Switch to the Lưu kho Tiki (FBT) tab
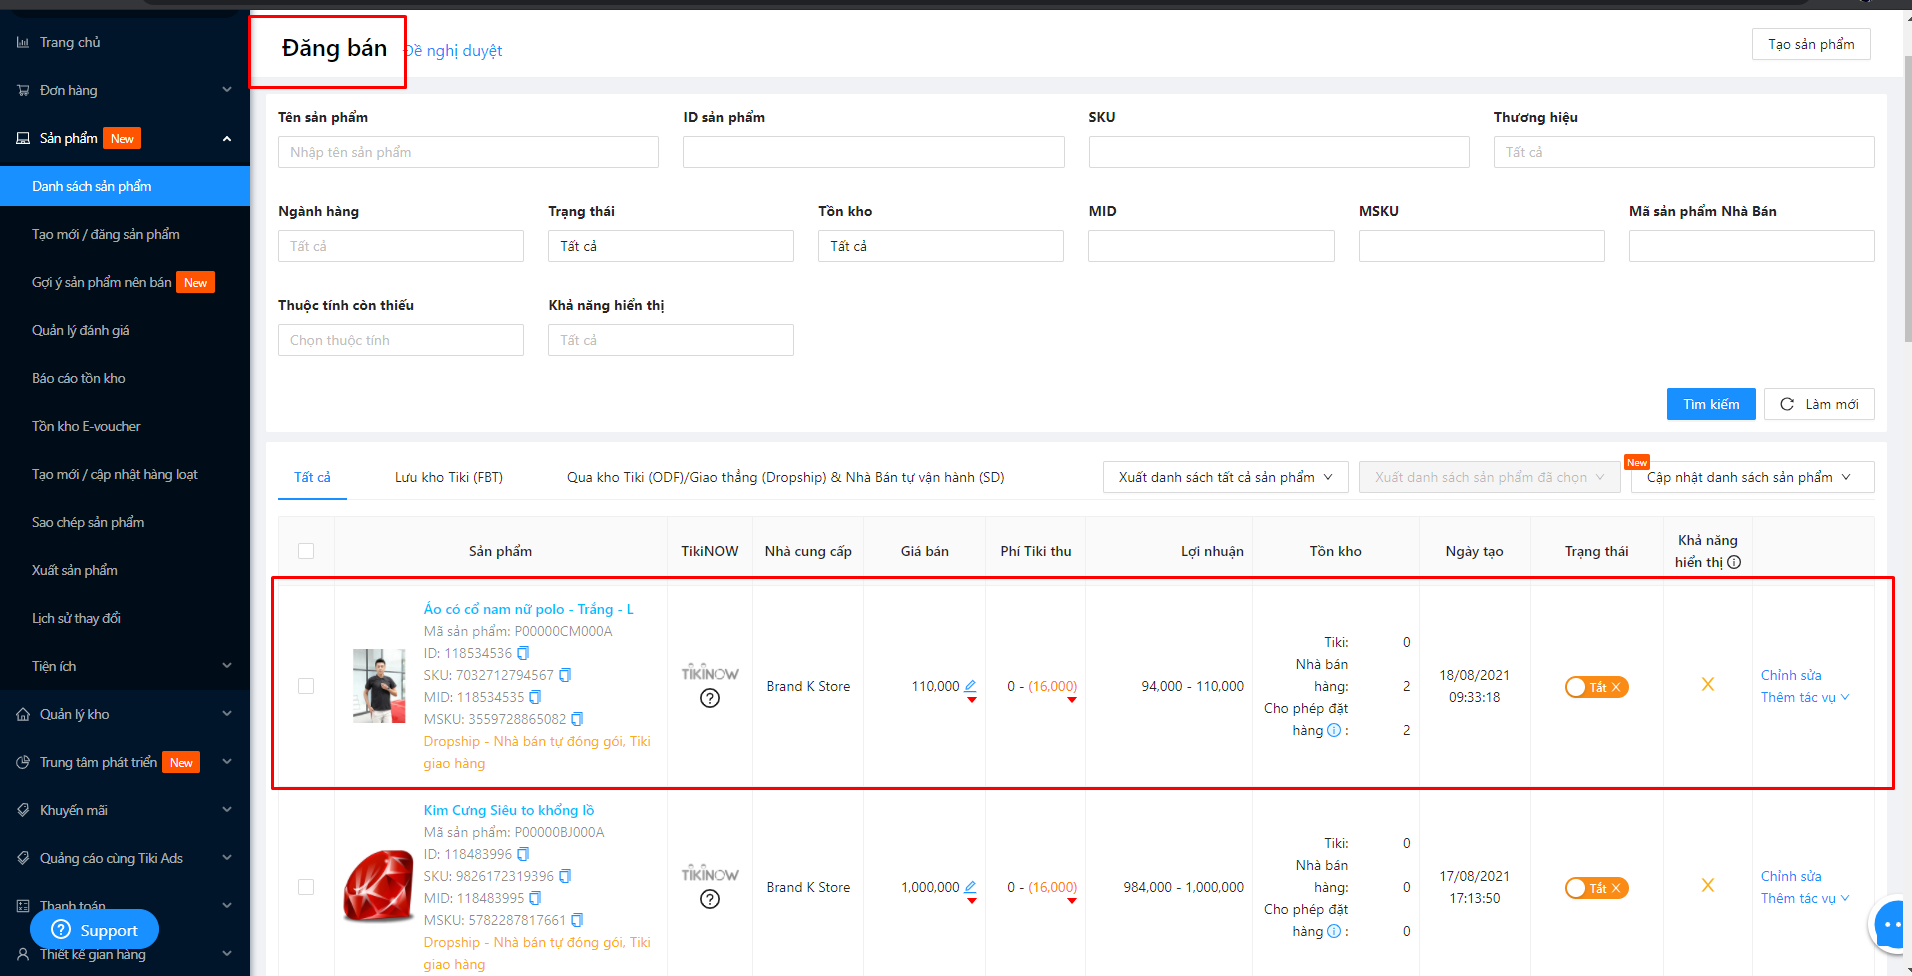The image size is (1912, 976). (x=449, y=477)
